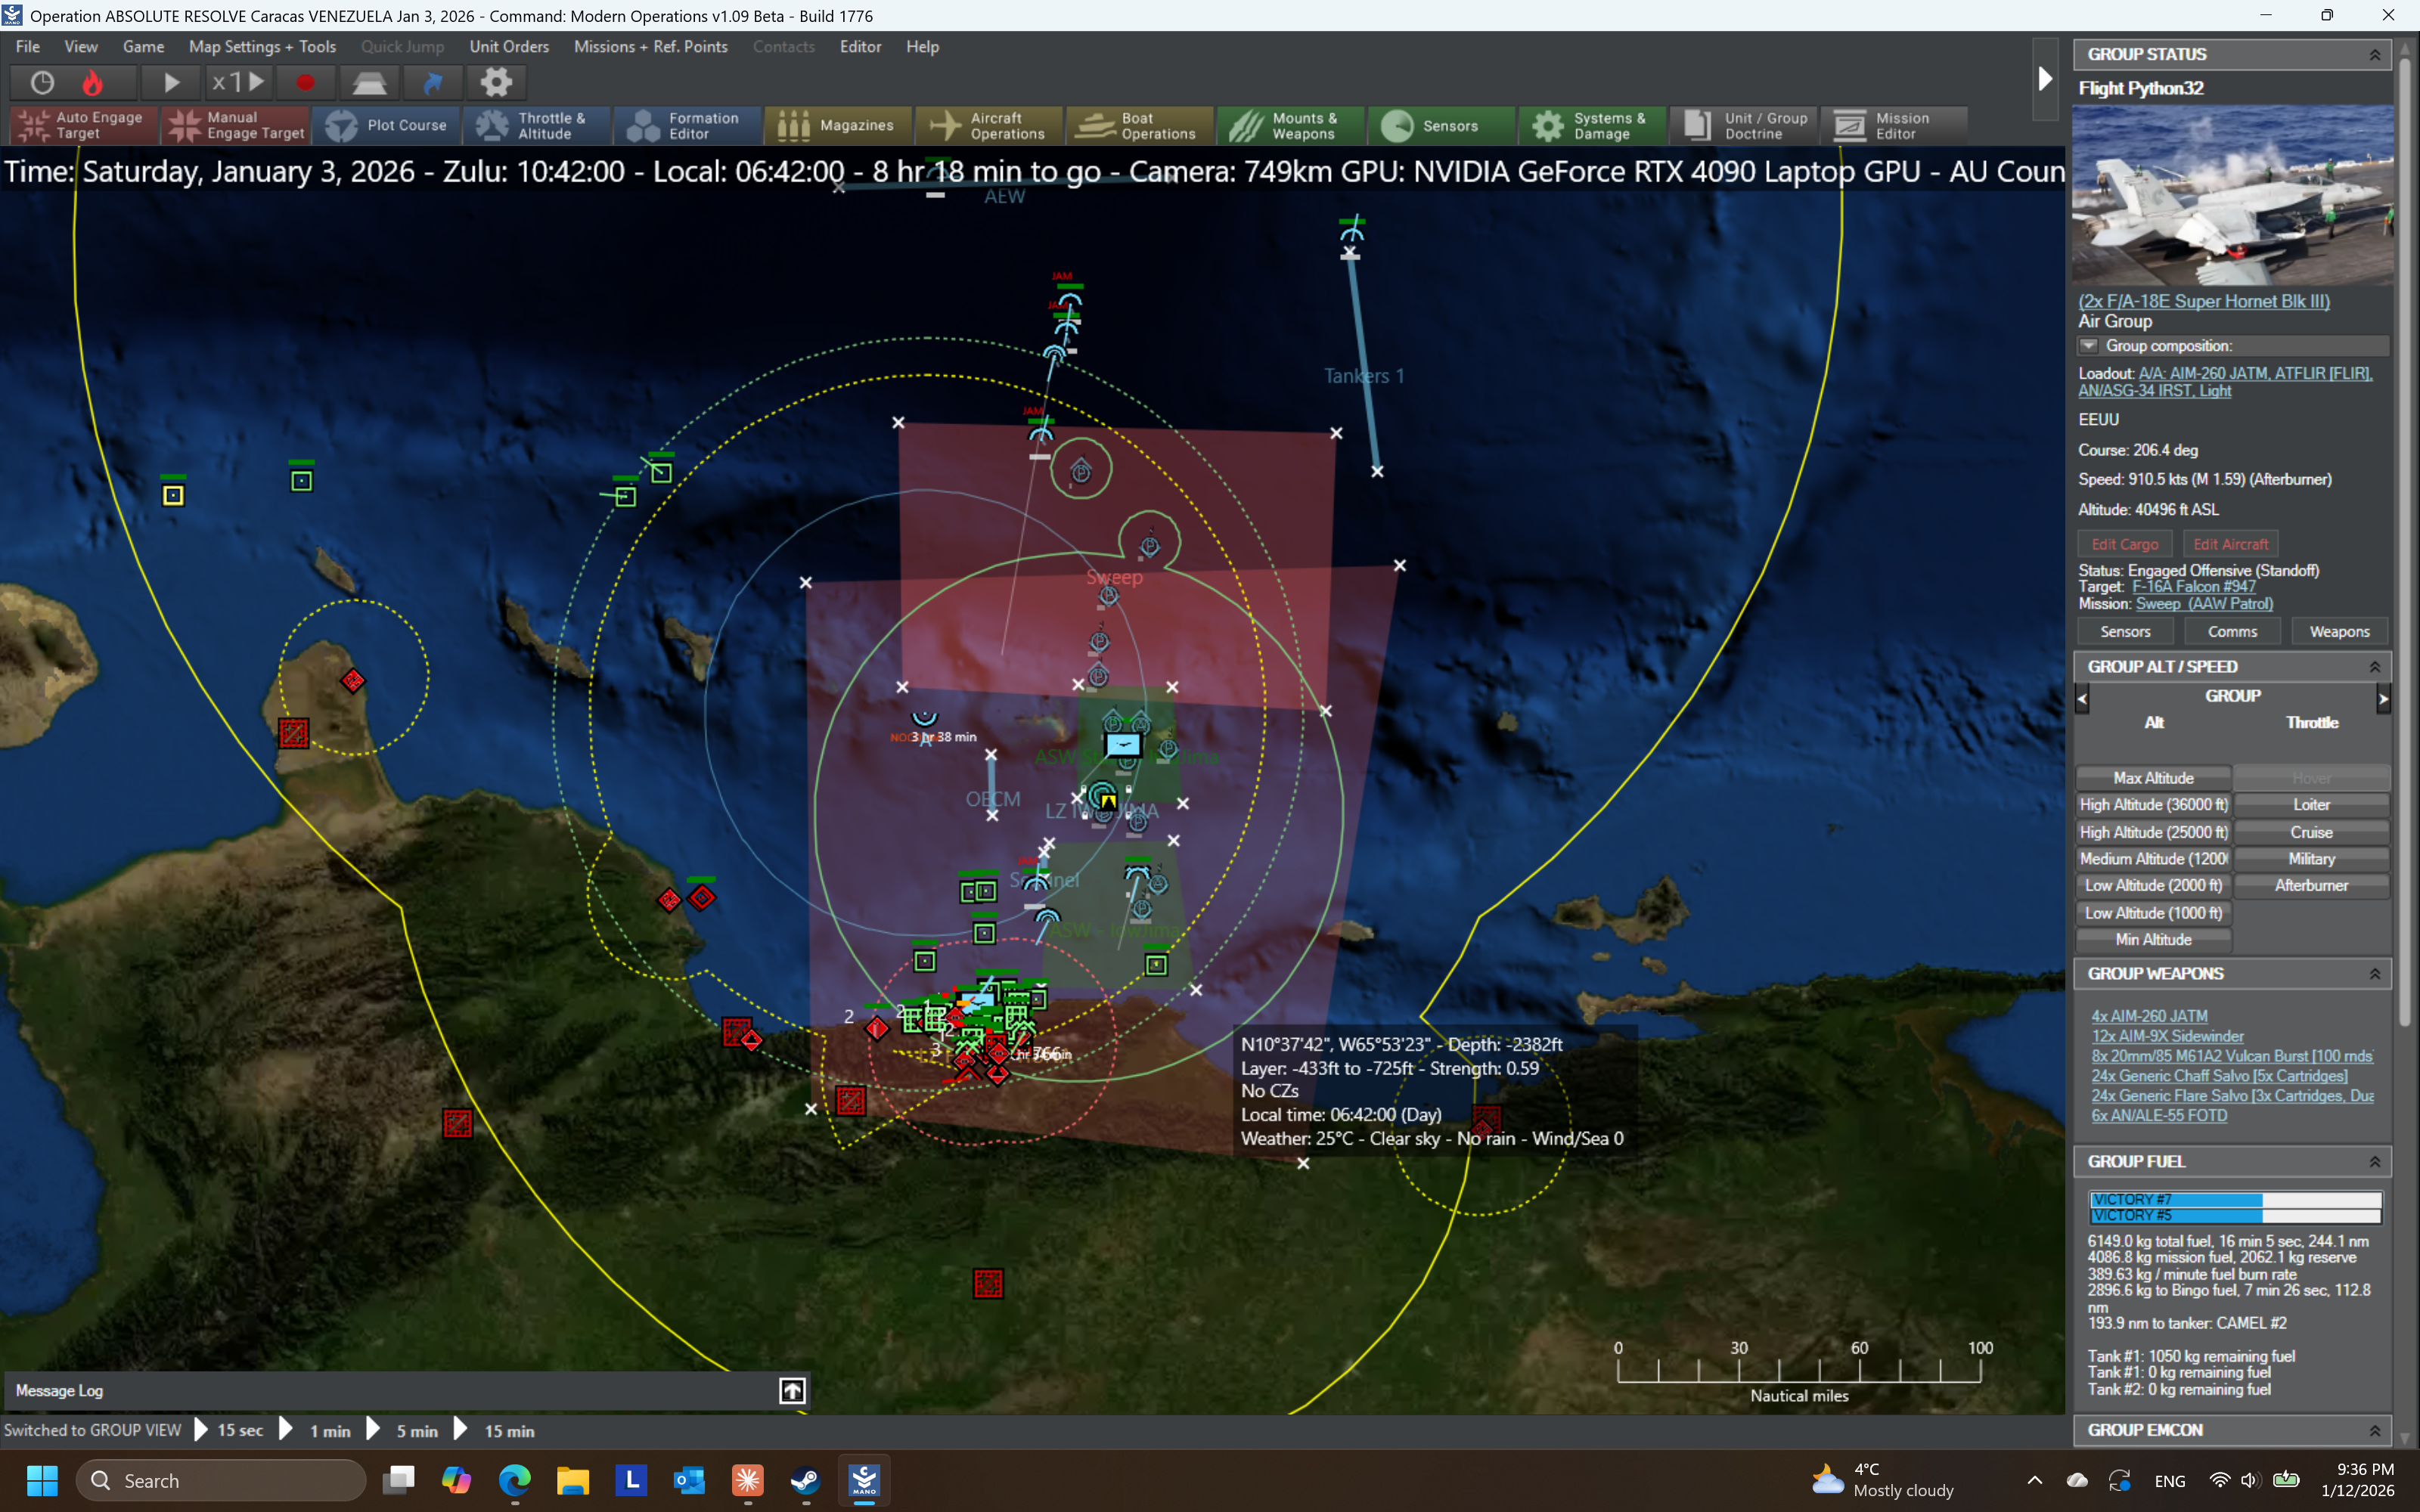The image size is (2420, 1512).
Task: Set throttle to Afterburner
Action: 2311,886
